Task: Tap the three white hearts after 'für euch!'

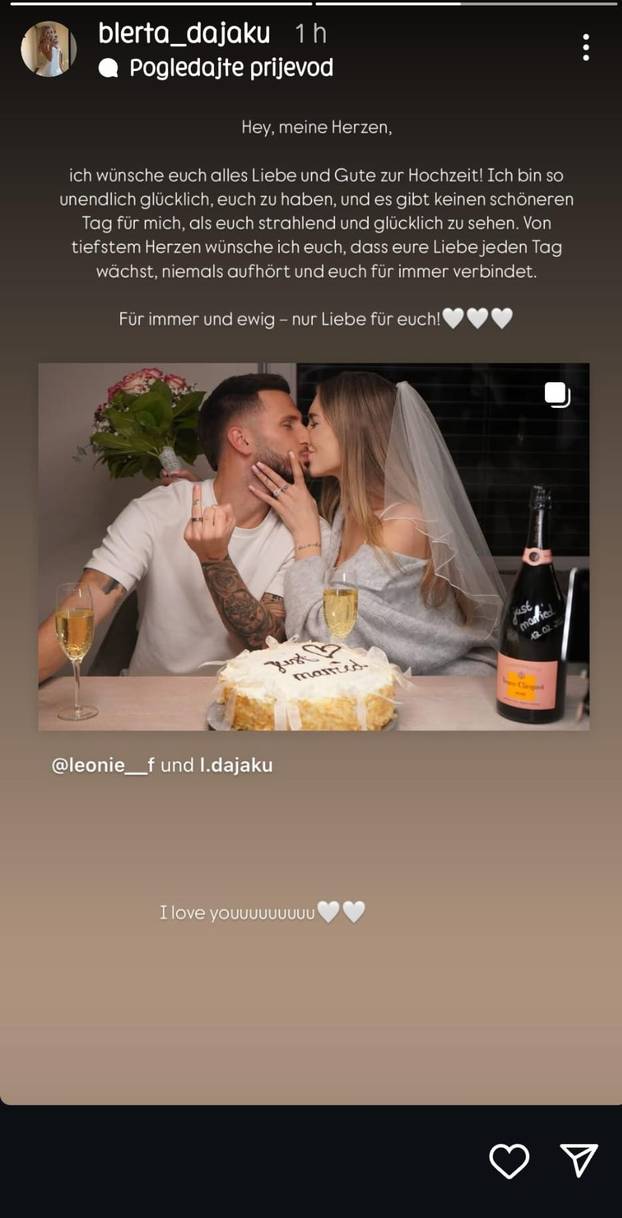Action: click(x=477, y=319)
